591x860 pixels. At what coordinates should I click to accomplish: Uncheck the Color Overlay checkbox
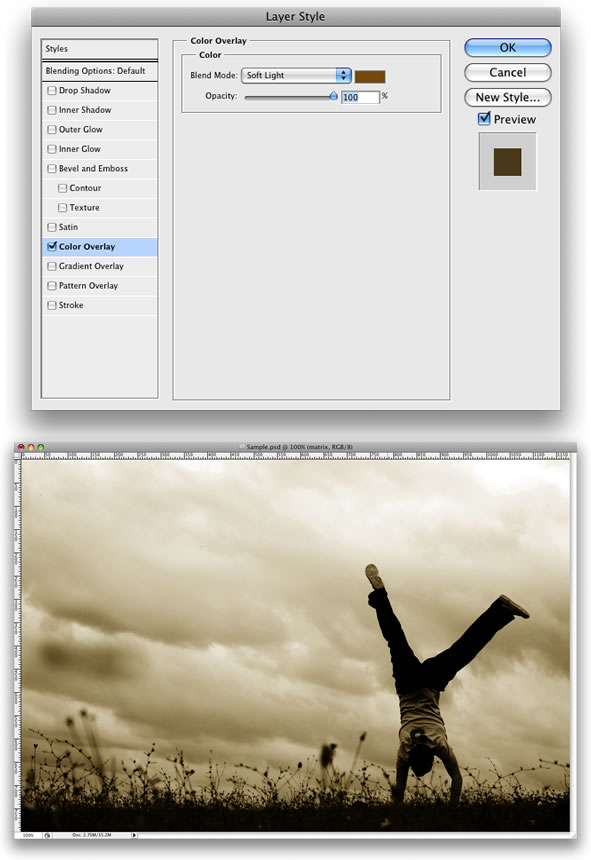pos(52,246)
